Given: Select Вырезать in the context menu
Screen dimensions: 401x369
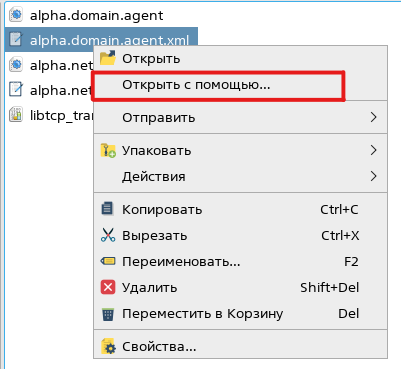Looking at the screenshot, I should pyautogui.click(x=240, y=236).
